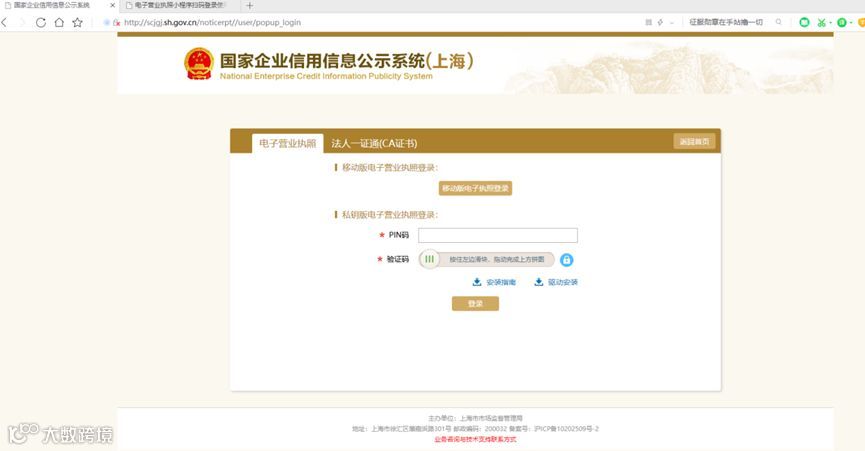Click the National Enterprise Credit Information subtitle
Viewport: 865px width, 451px height.
[326, 76]
